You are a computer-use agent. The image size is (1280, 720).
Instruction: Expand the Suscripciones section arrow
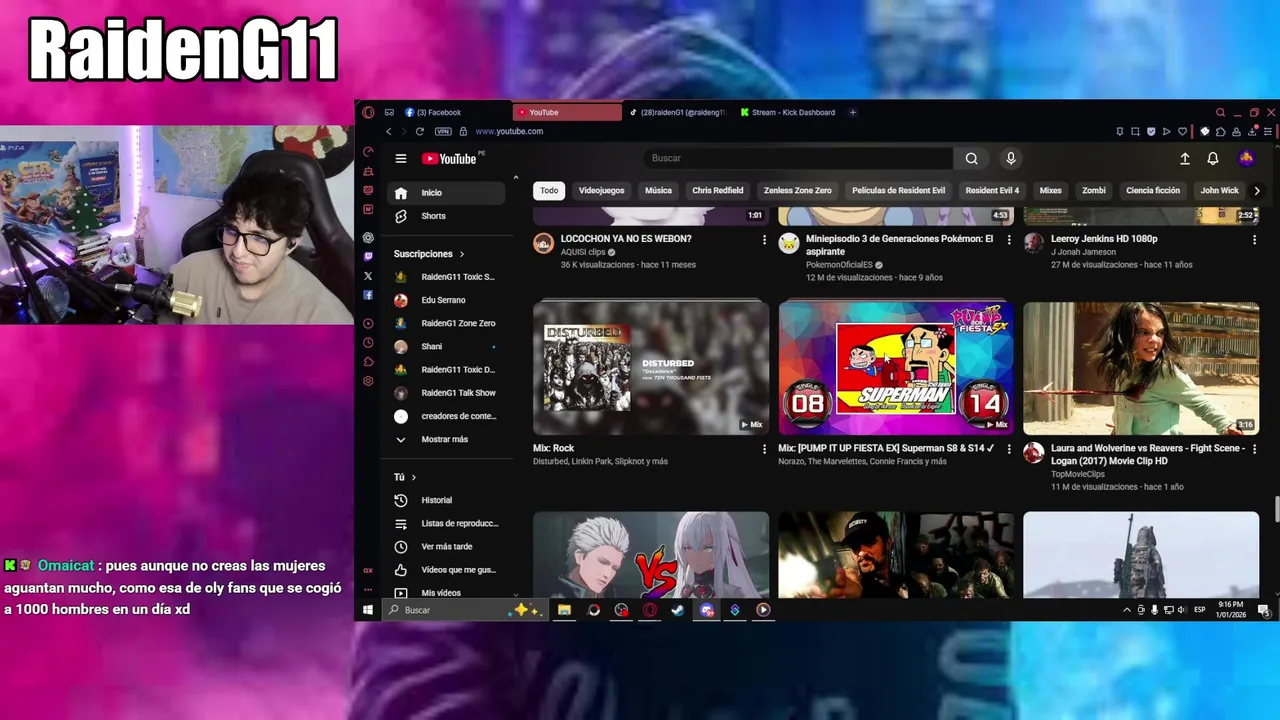(x=462, y=254)
